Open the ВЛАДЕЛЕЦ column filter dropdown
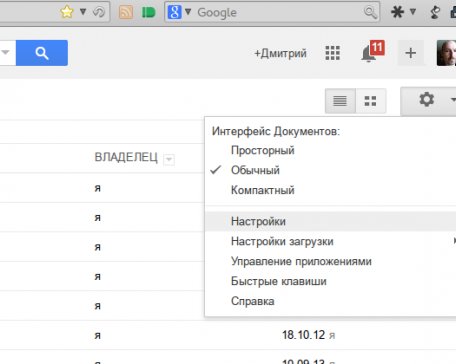This screenshot has height=364, width=456. point(169,160)
